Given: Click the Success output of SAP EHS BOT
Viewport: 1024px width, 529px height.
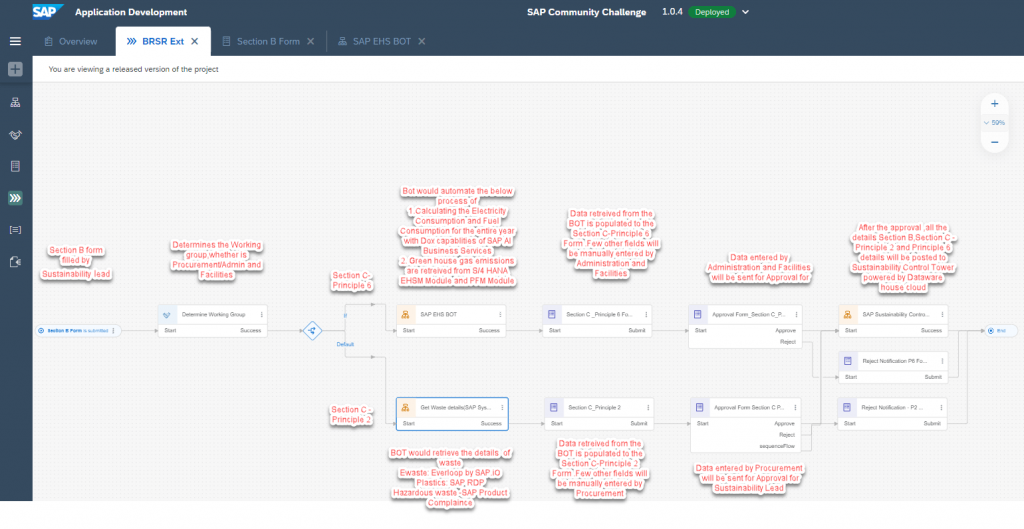Looking at the screenshot, I should (489, 330).
